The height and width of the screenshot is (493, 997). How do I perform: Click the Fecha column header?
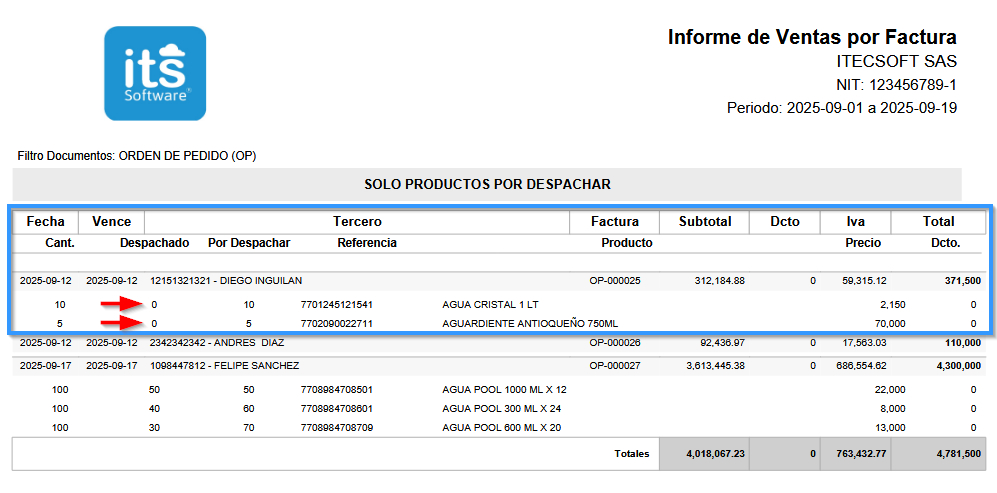(x=45, y=221)
